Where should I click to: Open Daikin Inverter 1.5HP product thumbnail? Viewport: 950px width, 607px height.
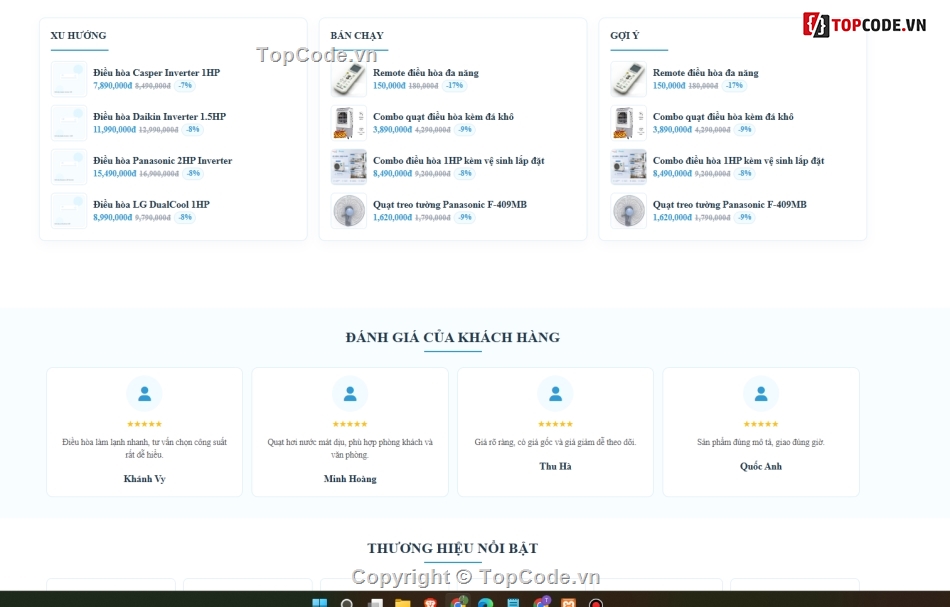pyautogui.click(x=69, y=123)
